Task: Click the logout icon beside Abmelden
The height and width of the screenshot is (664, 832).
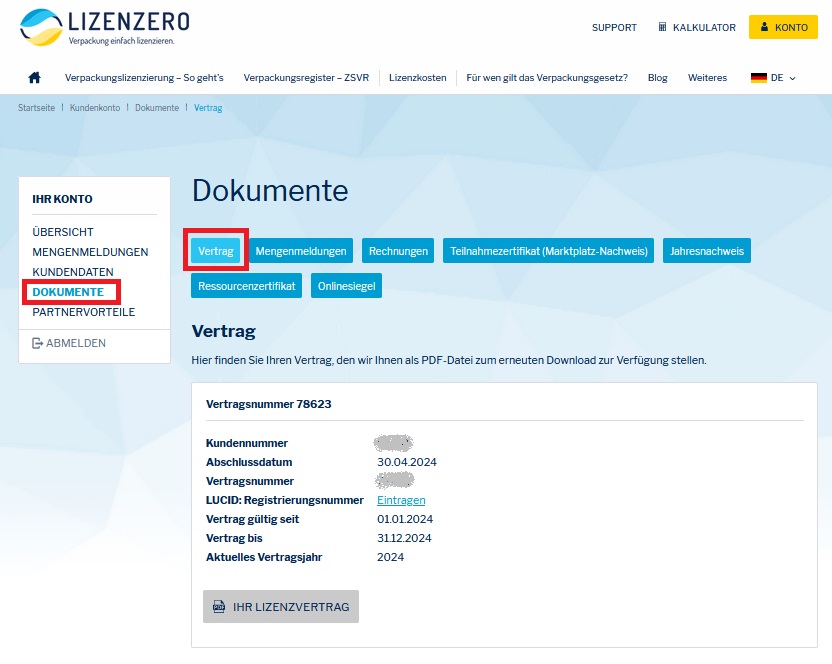Action: click(x=37, y=343)
